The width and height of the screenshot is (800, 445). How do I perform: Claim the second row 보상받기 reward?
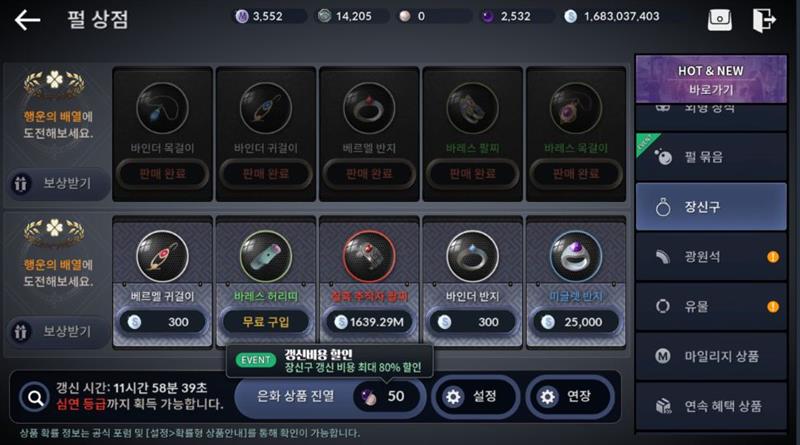tap(58, 332)
